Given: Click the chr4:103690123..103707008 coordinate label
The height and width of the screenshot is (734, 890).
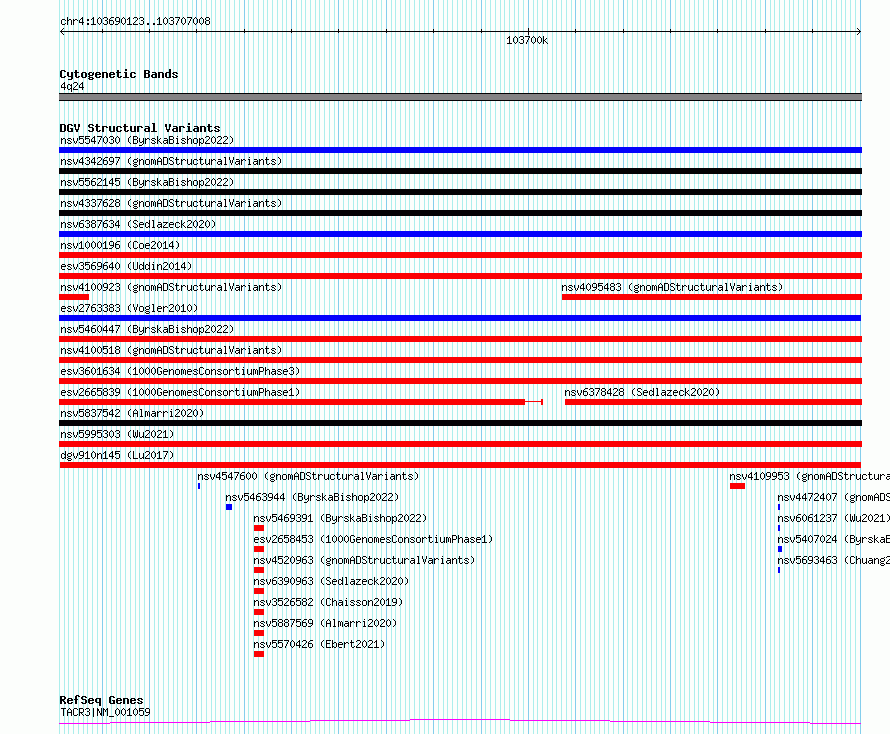Looking at the screenshot, I should 135,21.
